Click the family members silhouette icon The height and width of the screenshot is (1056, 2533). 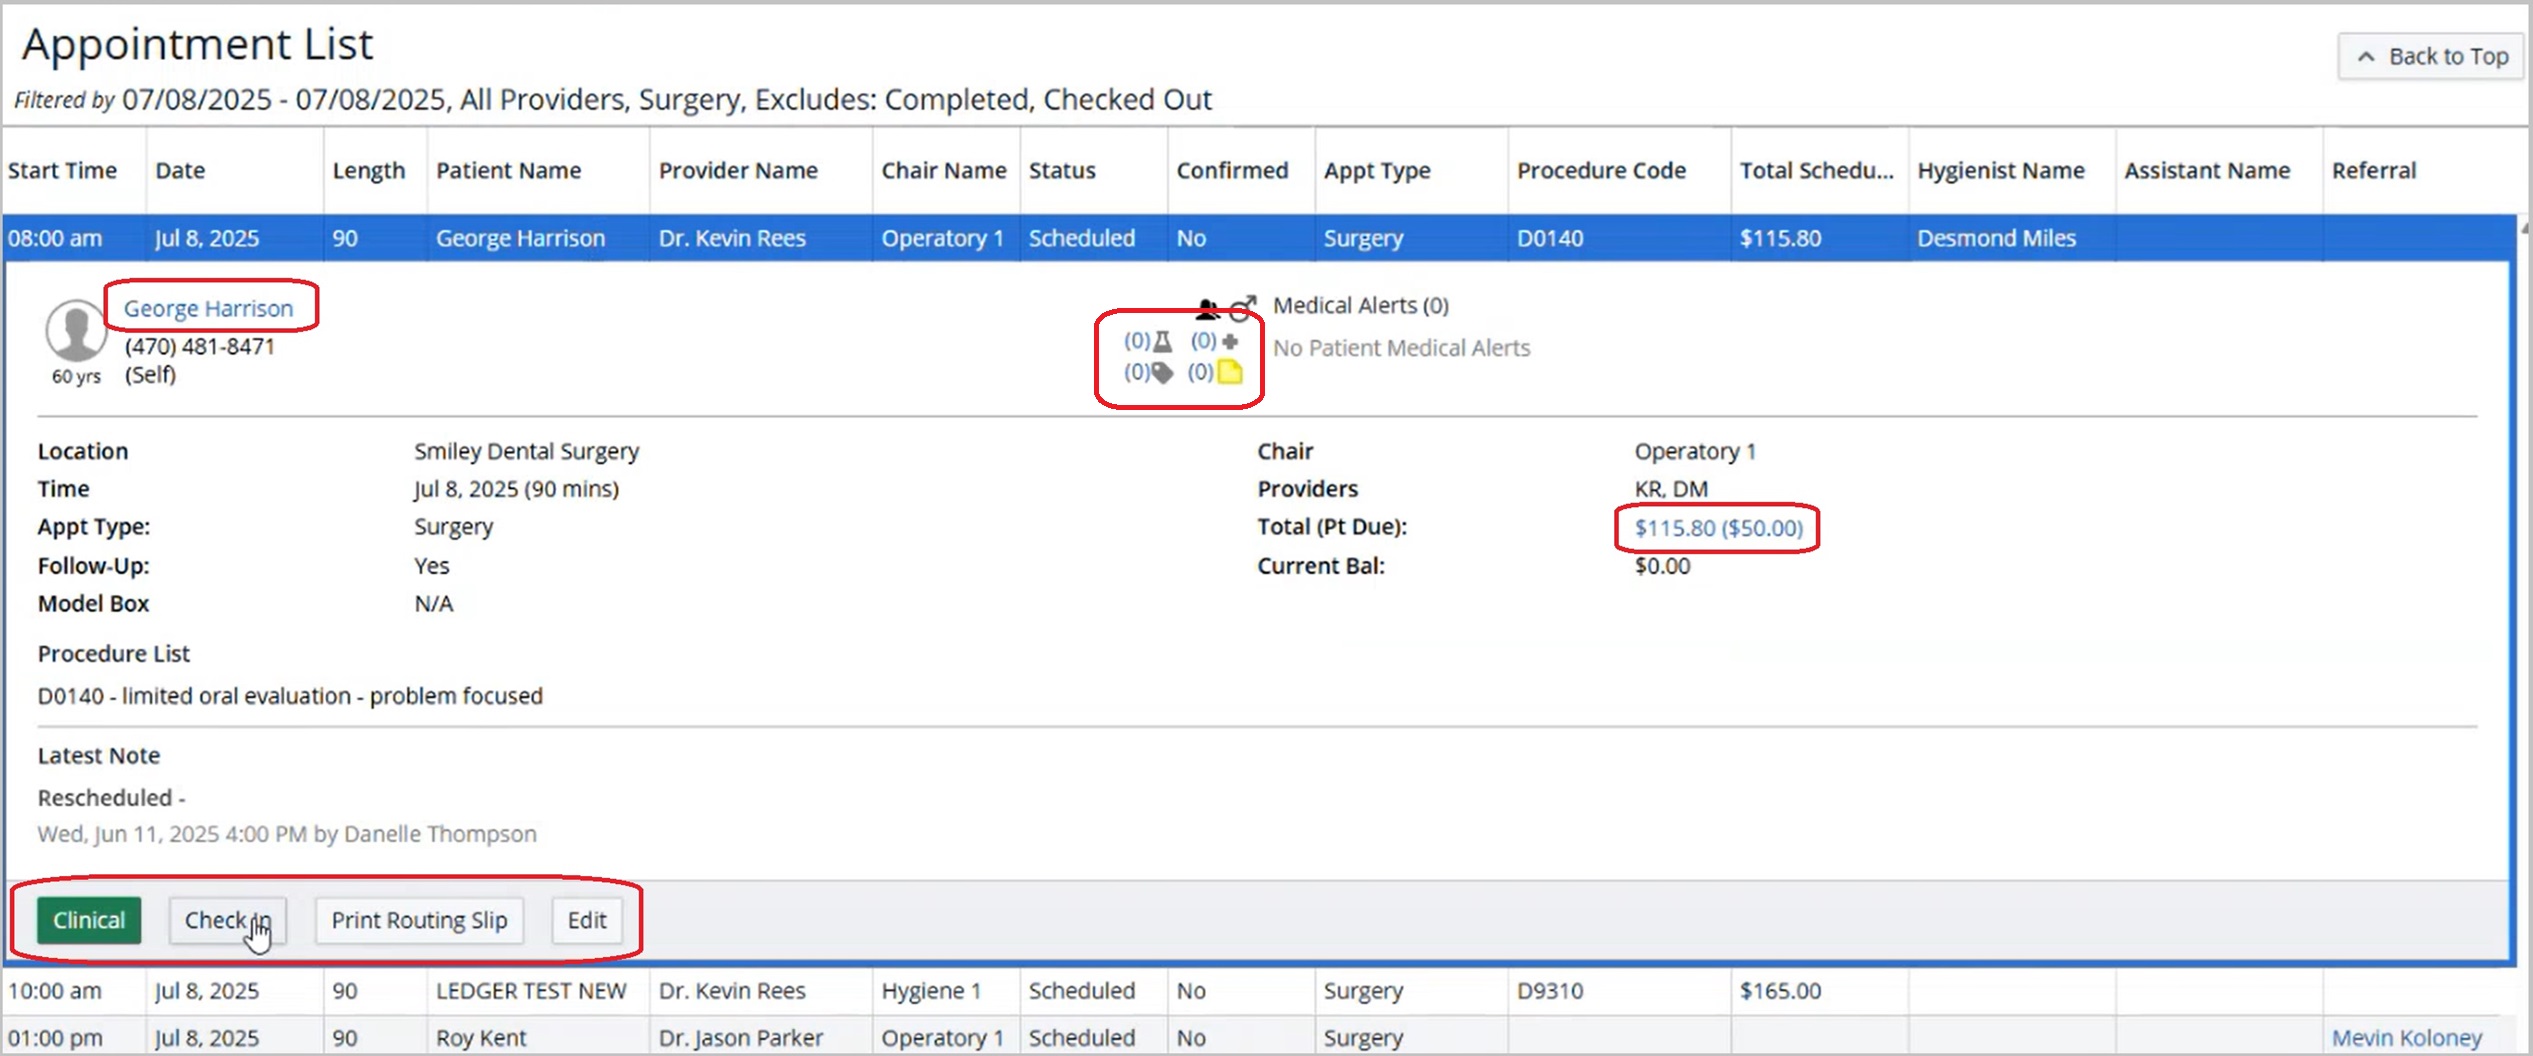(x=1208, y=308)
